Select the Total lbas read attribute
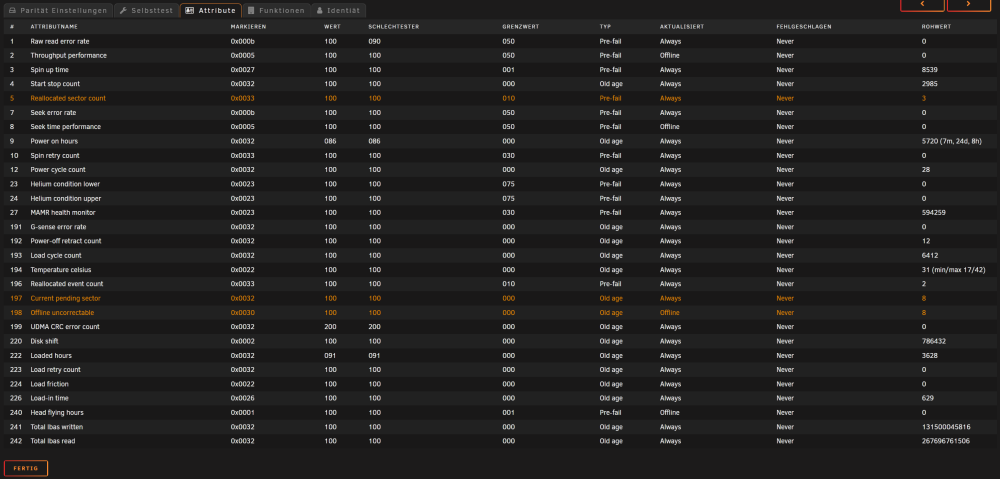The width and height of the screenshot is (1000, 479). [53, 441]
